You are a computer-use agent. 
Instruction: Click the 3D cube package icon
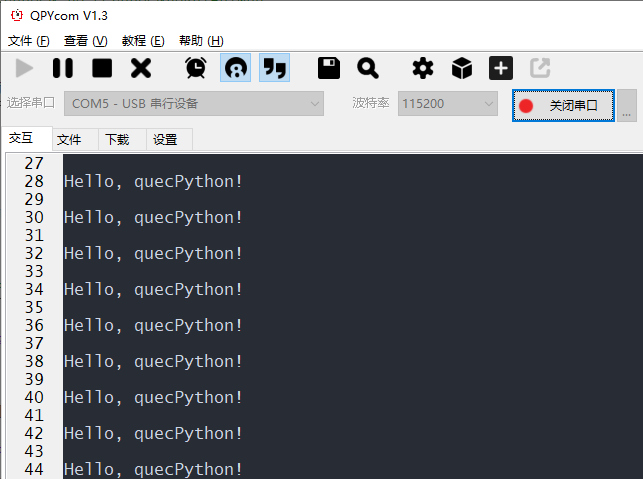pos(462,68)
